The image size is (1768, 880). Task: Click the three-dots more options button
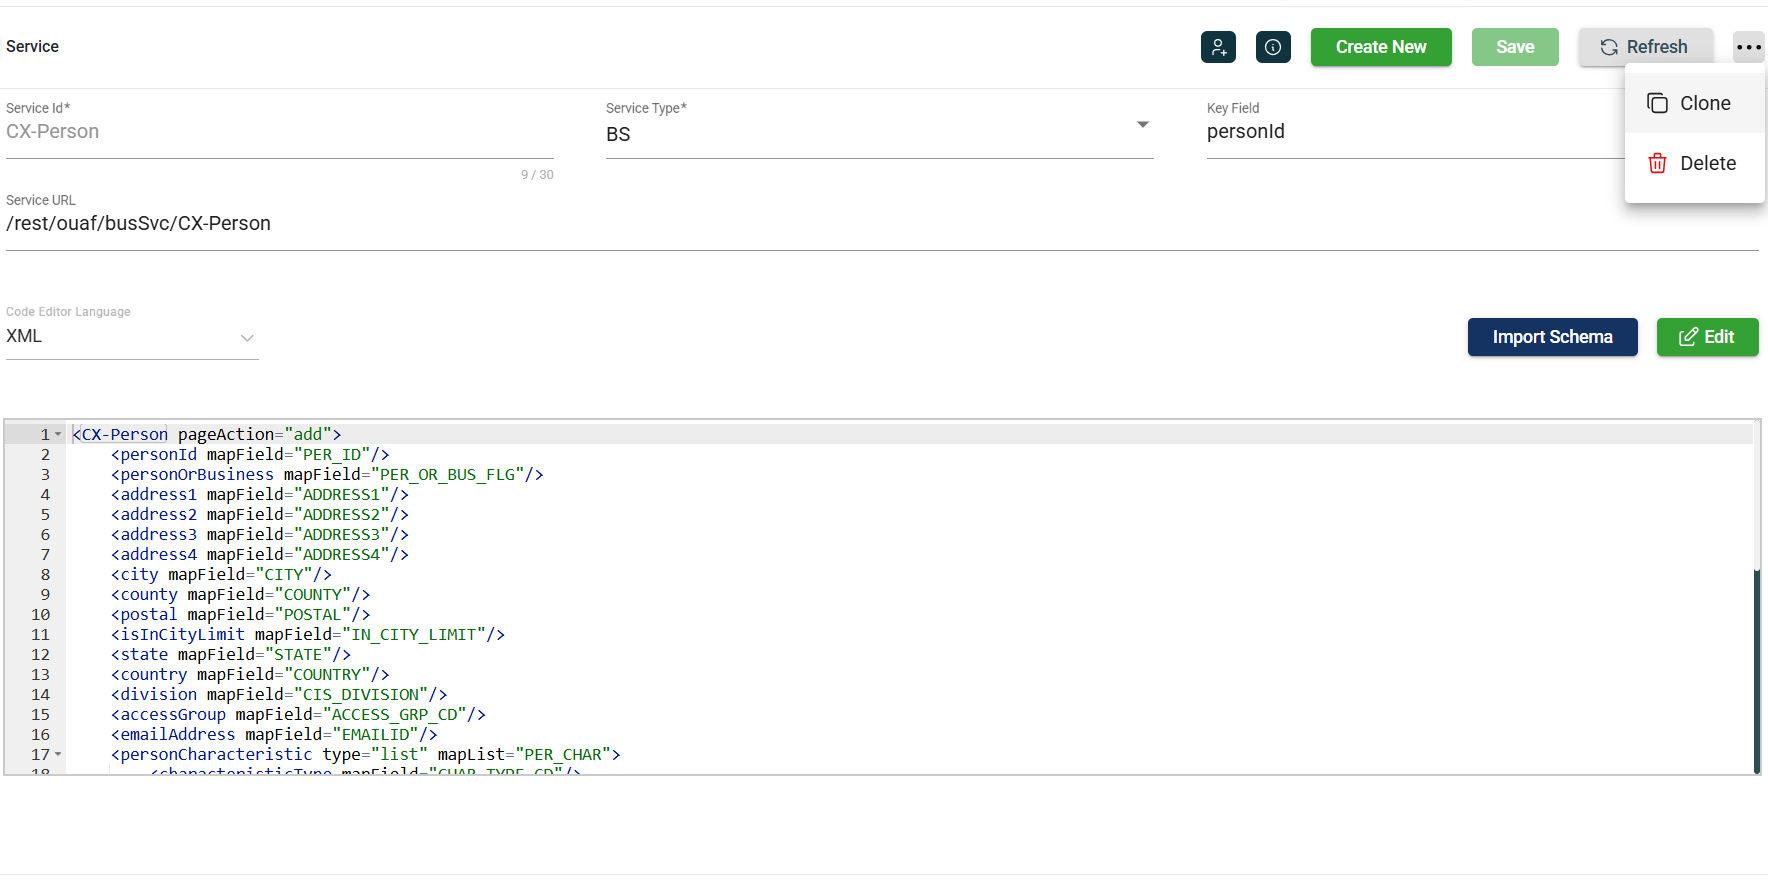pos(1748,47)
